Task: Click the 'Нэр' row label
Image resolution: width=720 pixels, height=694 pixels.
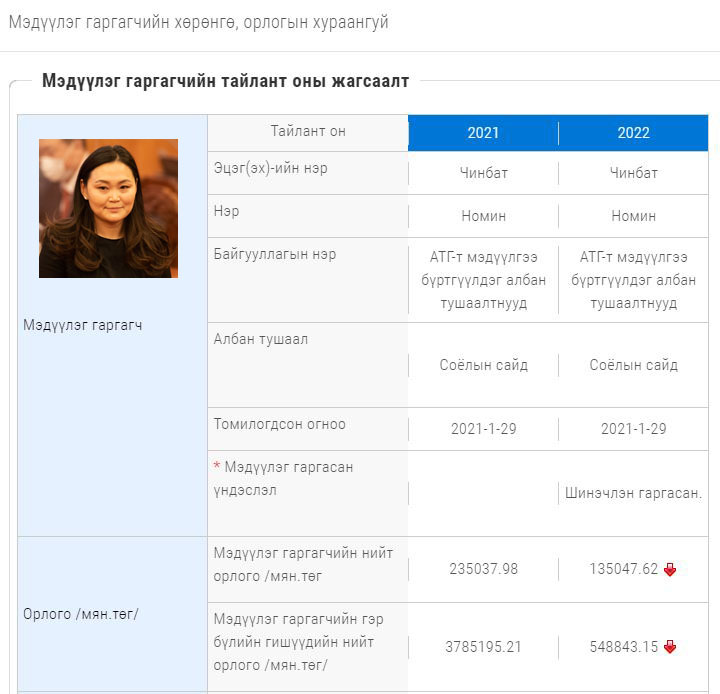Action: 226,211
